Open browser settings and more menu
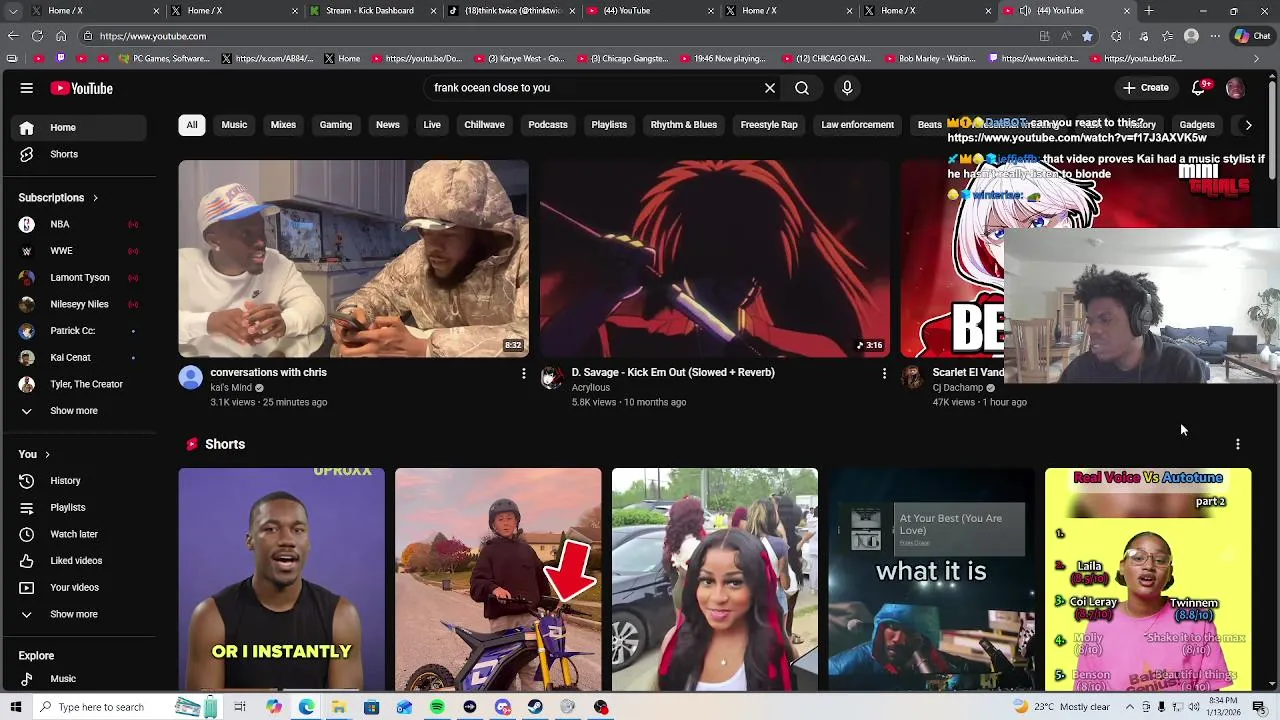The height and width of the screenshot is (720, 1280). 1215,36
